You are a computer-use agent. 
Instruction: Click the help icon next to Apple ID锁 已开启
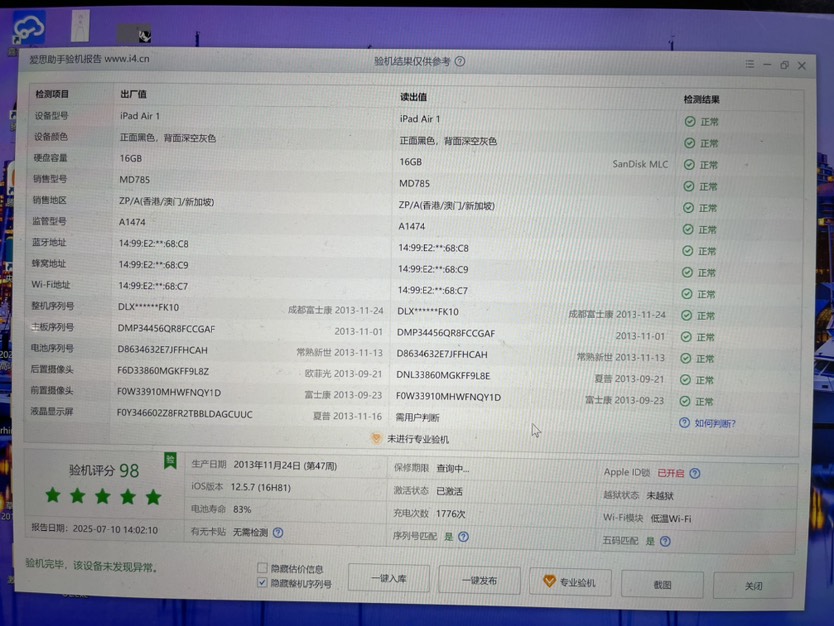(x=695, y=473)
